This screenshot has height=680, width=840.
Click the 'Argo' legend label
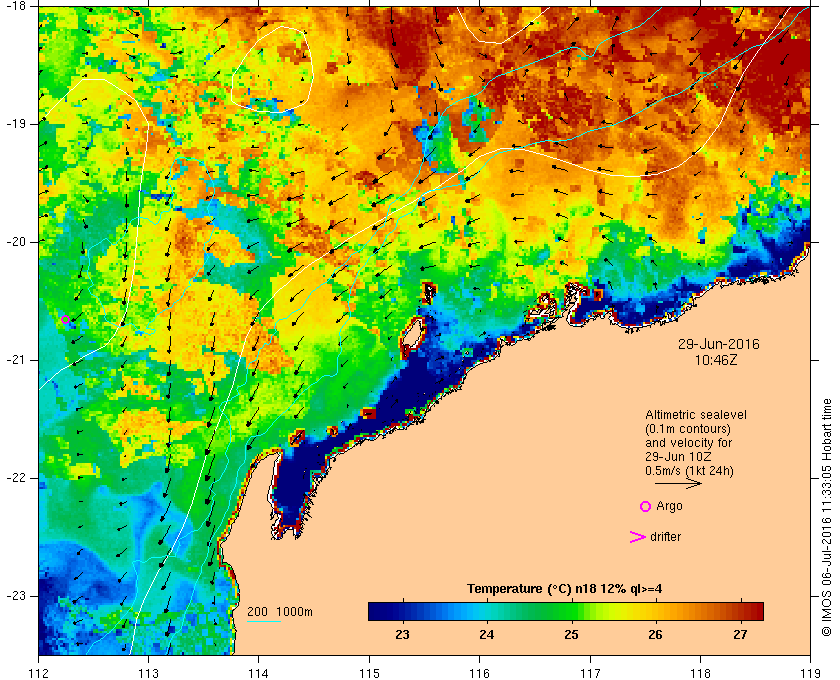click(669, 506)
